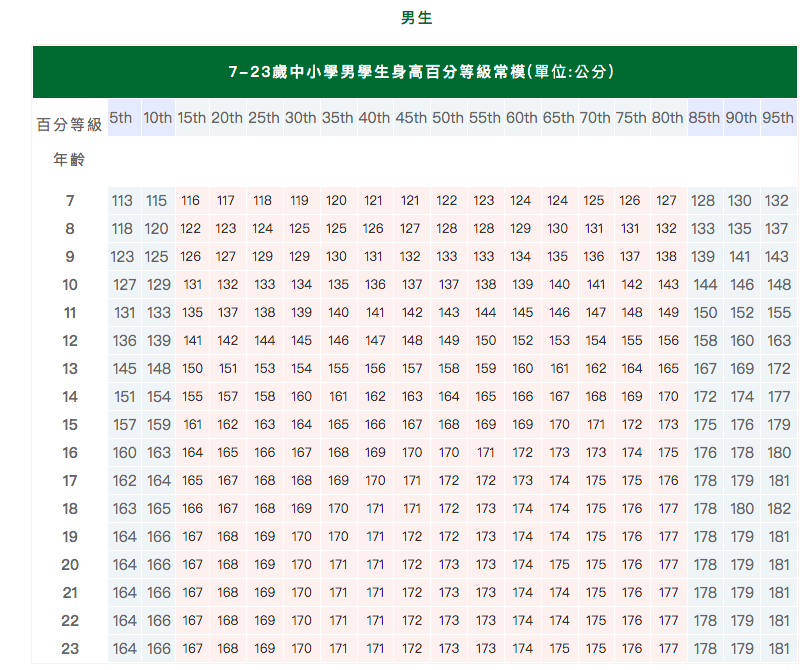Click the age 10 row label
This screenshot has width=812, height=670.
70,285
